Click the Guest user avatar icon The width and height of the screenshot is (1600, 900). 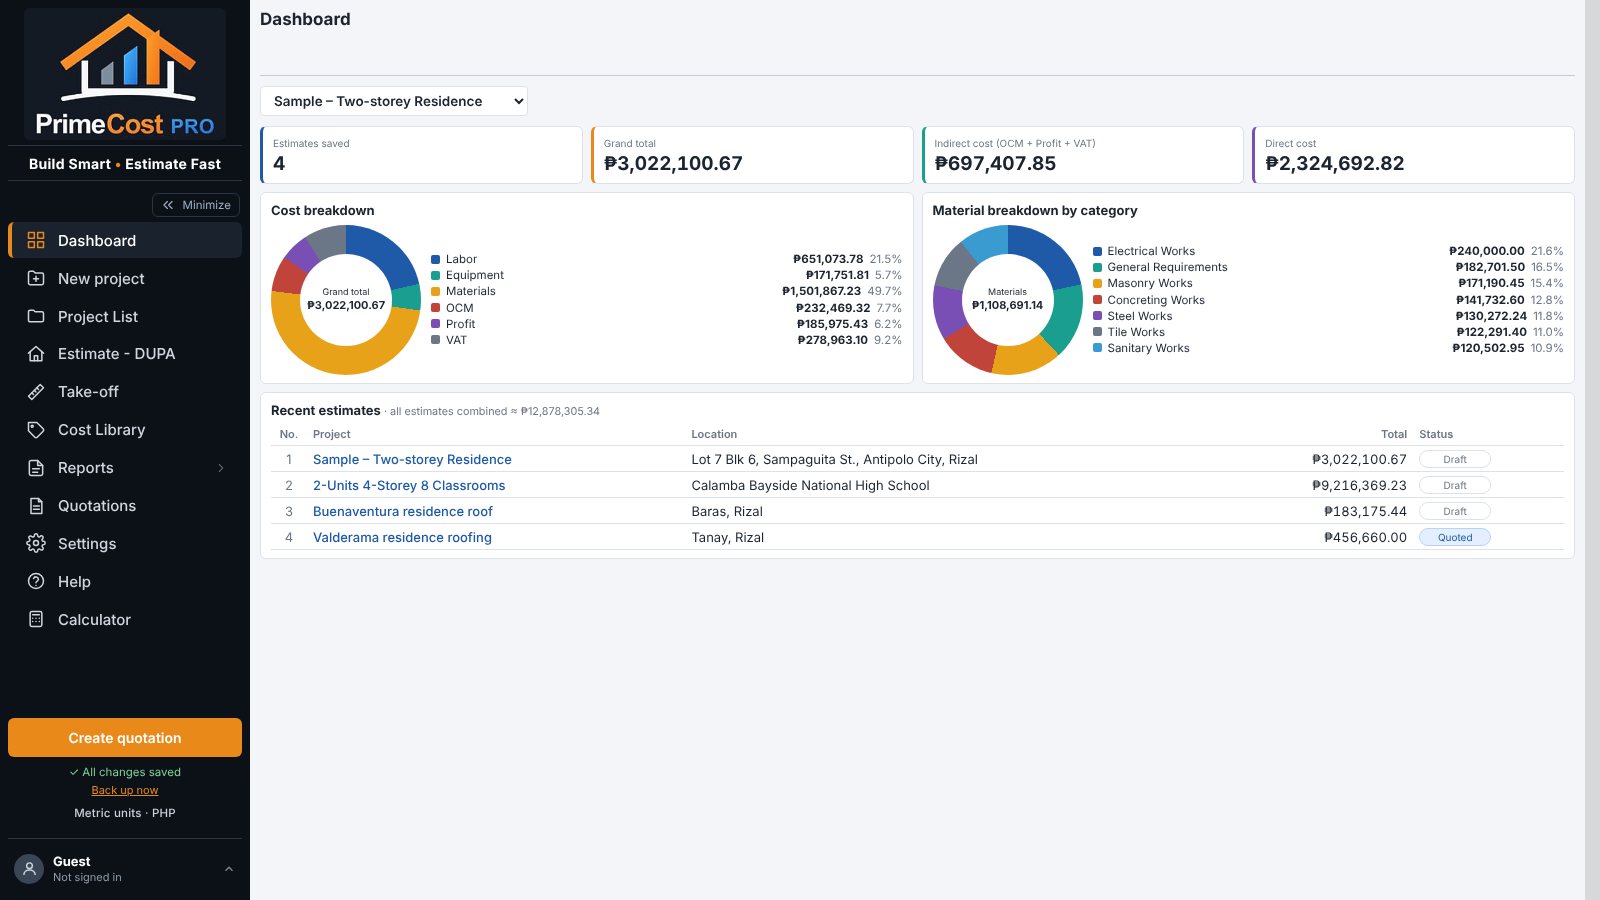29,869
